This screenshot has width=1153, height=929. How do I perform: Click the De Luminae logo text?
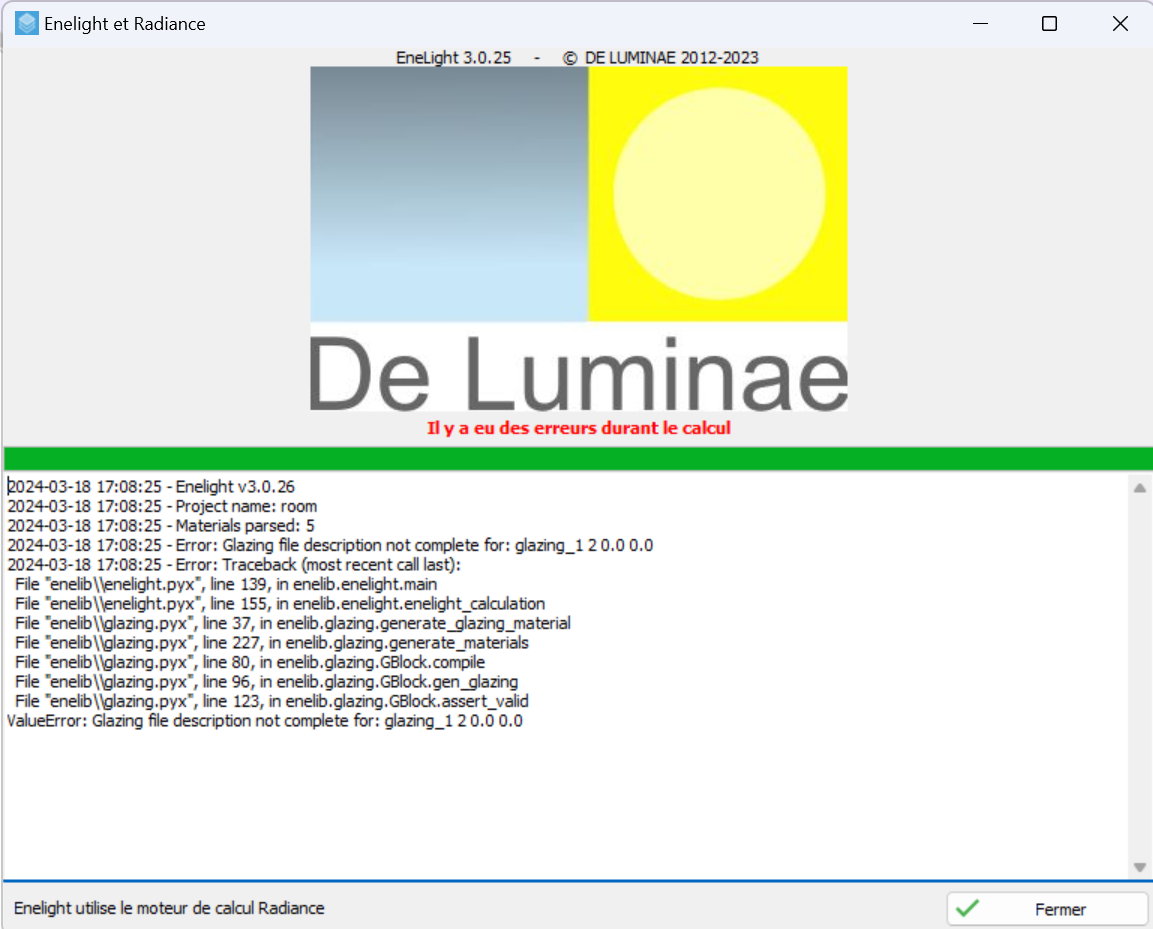point(578,372)
